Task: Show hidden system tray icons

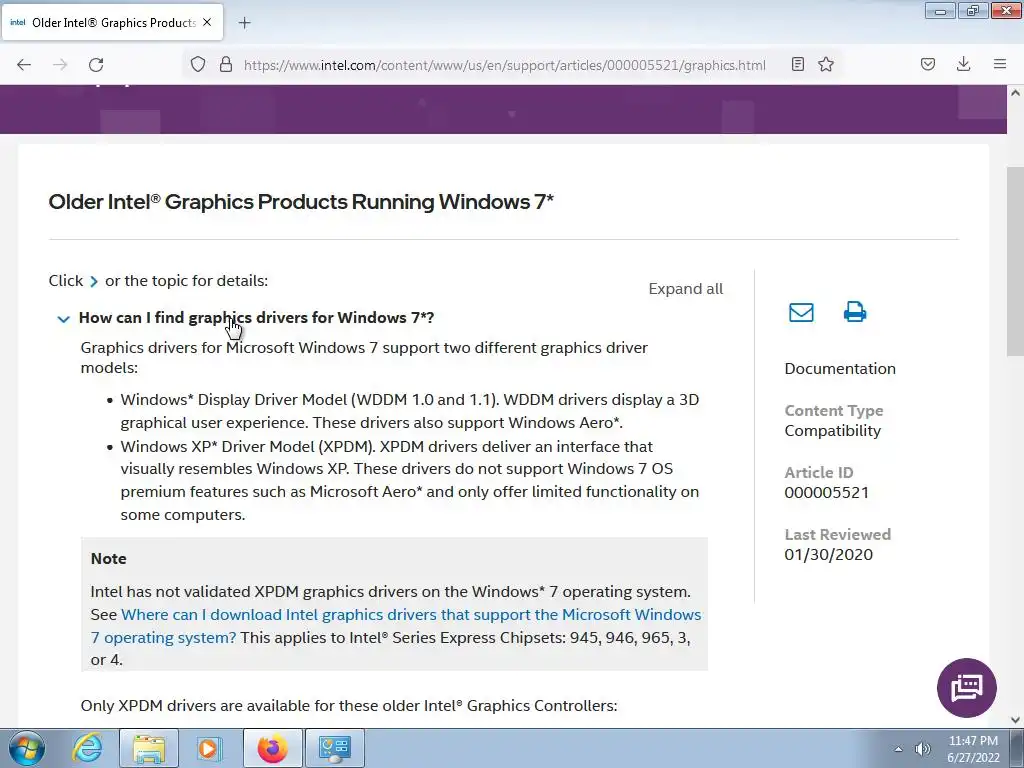Action: 898,749
